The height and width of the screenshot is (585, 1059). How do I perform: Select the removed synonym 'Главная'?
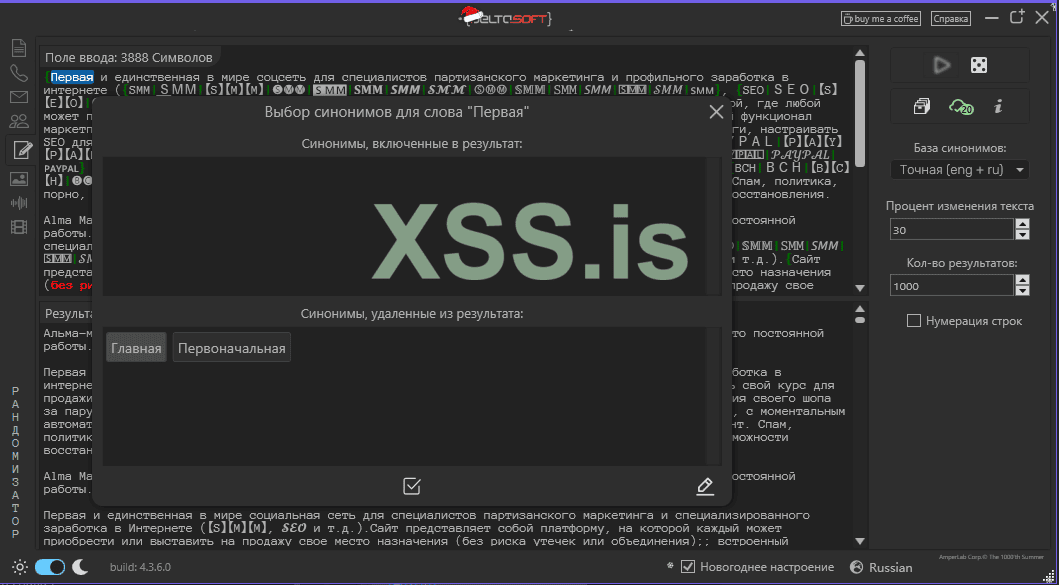136,348
